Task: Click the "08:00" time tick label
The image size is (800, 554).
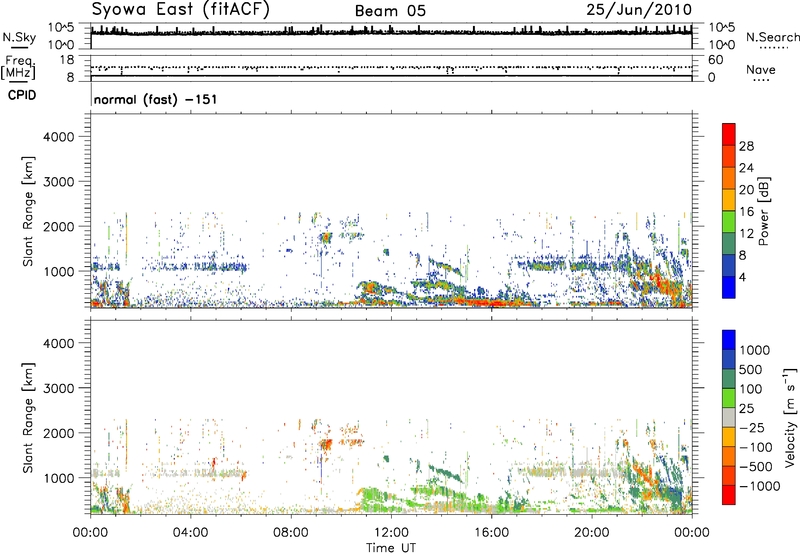Action: (291, 533)
